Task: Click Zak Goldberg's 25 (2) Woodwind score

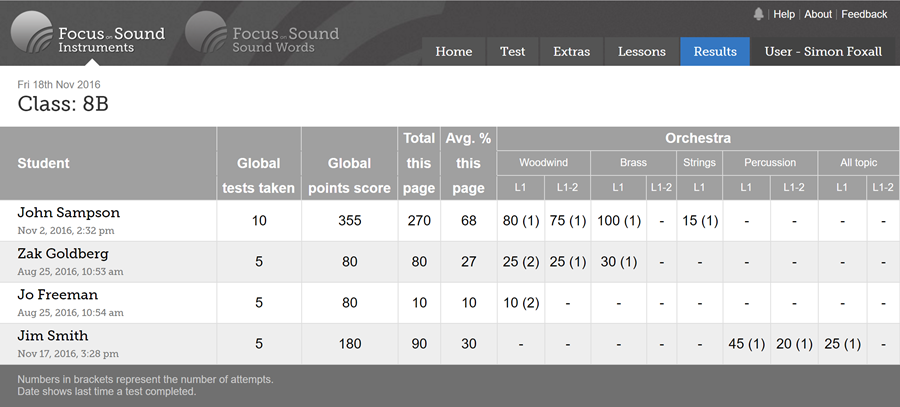Action: tap(521, 262)
